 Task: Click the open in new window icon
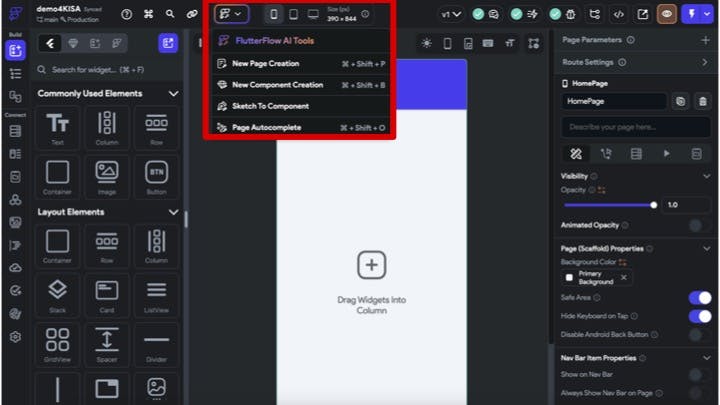click(x=642, y=15)
